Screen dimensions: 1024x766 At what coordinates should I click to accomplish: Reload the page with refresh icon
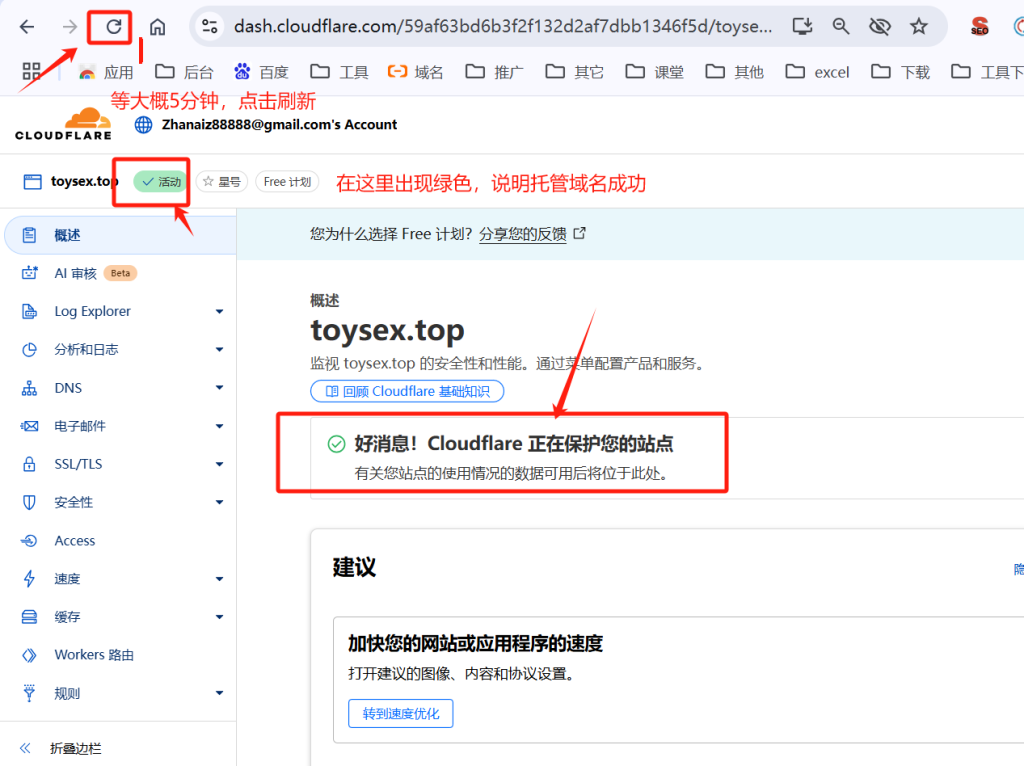point(114,27)
